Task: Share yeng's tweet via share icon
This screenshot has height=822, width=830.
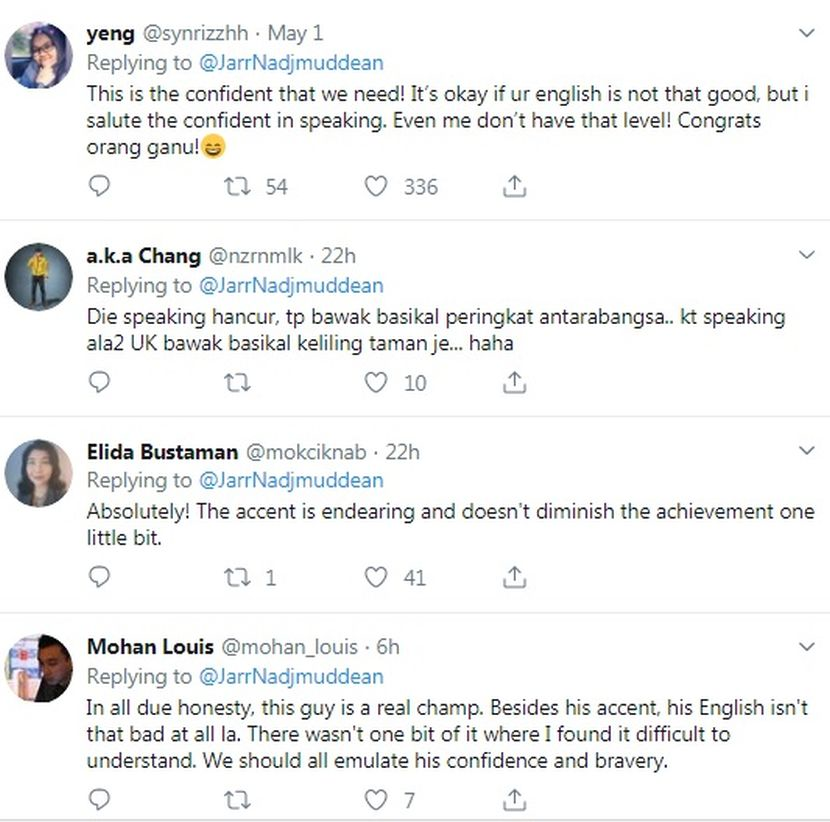Action: (514, 186)
